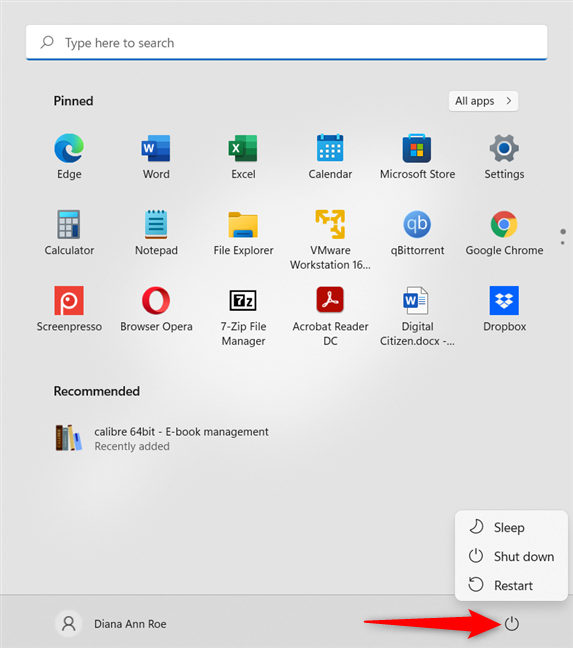Open the Settings gear app

[504, 156]
